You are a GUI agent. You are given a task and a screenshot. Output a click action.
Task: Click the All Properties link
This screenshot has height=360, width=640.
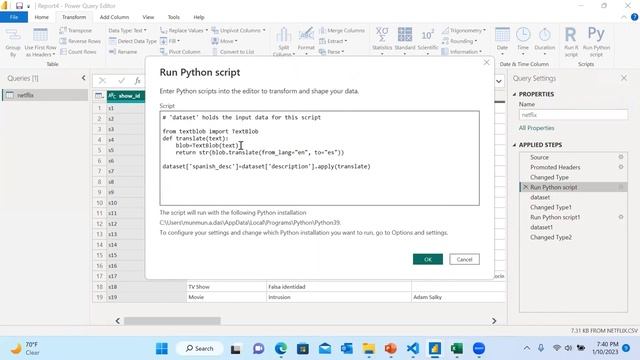tap(536, 128)
